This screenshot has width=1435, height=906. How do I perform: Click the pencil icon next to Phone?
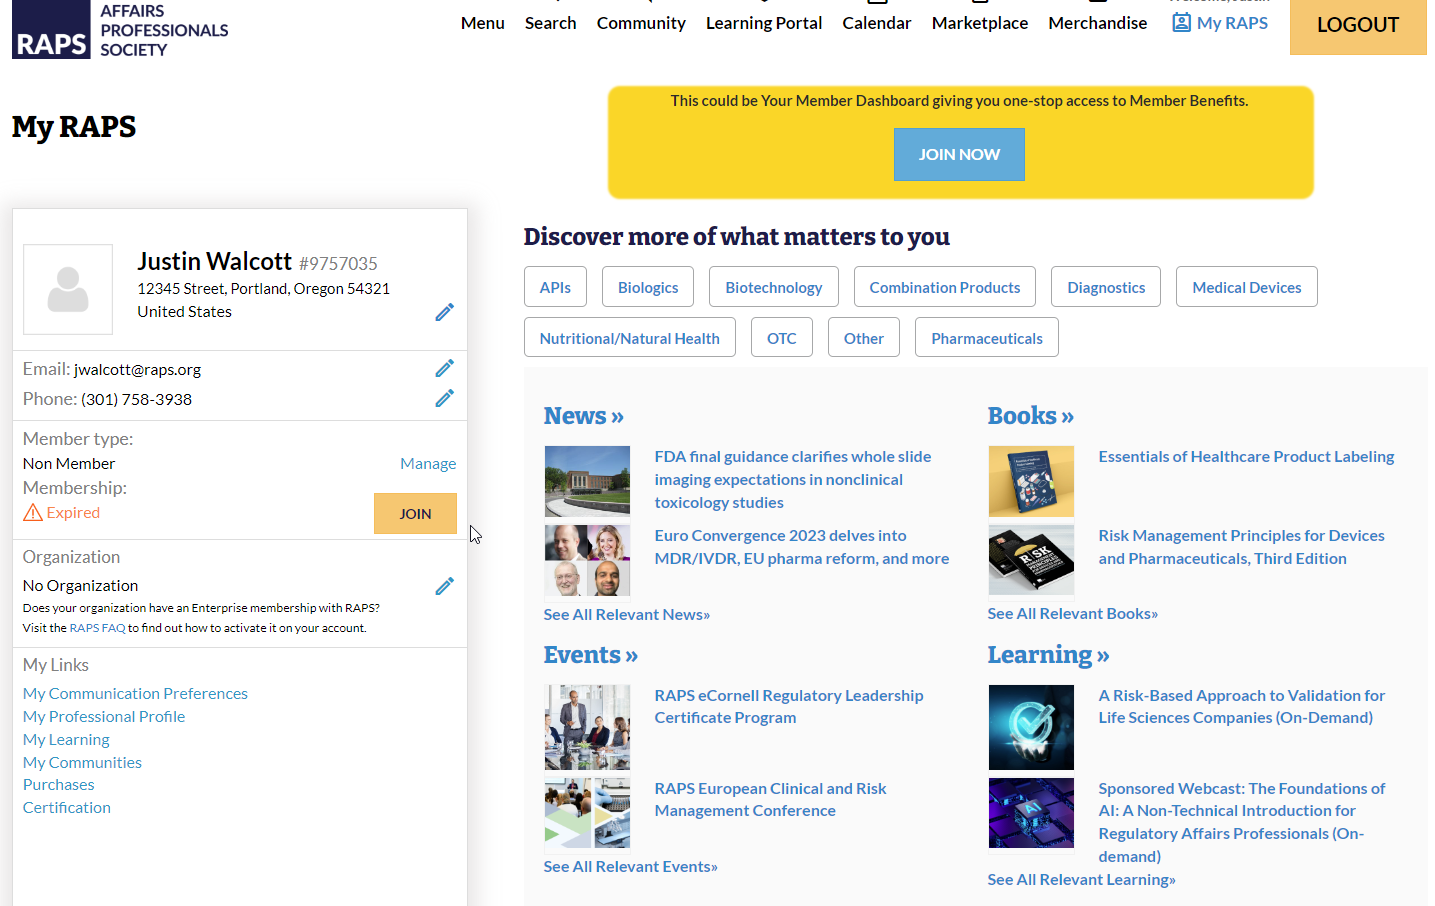(x=445, y=398)
